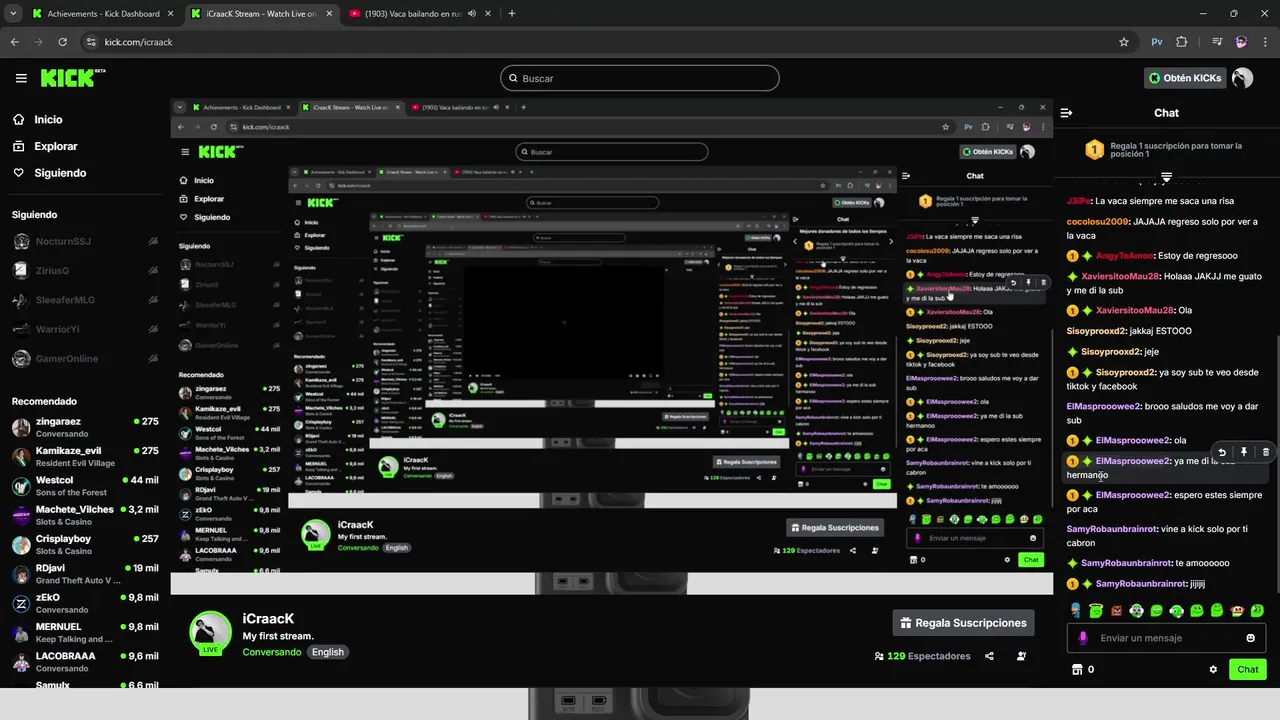Insert the green halo emote

[1096, 610]
